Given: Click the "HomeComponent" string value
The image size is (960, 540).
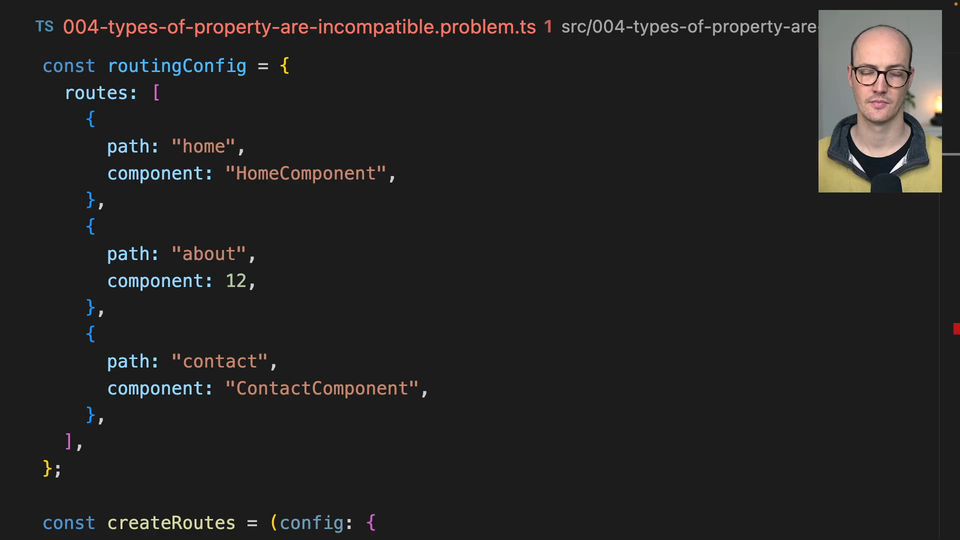Looking at the screenshot, I should point(305,174).
